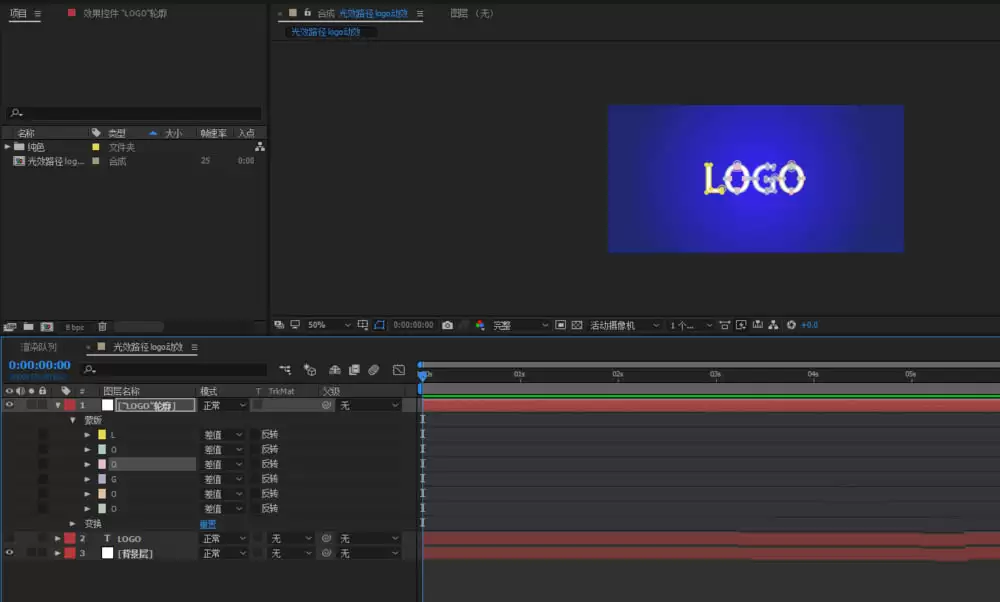The width and height of the screenshot is (1000, 602).
Task: Click the region of interest icon
Action: [560, 325]
